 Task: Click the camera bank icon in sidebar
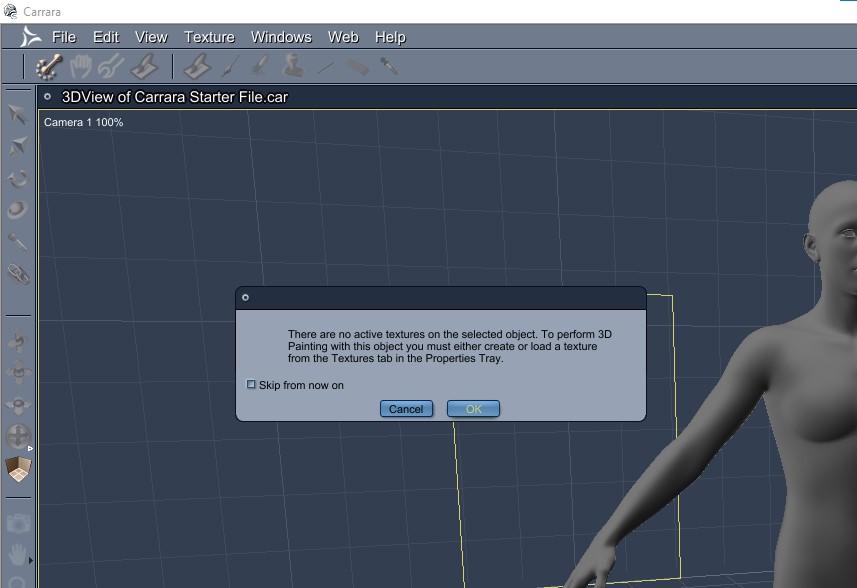point(18,405)
